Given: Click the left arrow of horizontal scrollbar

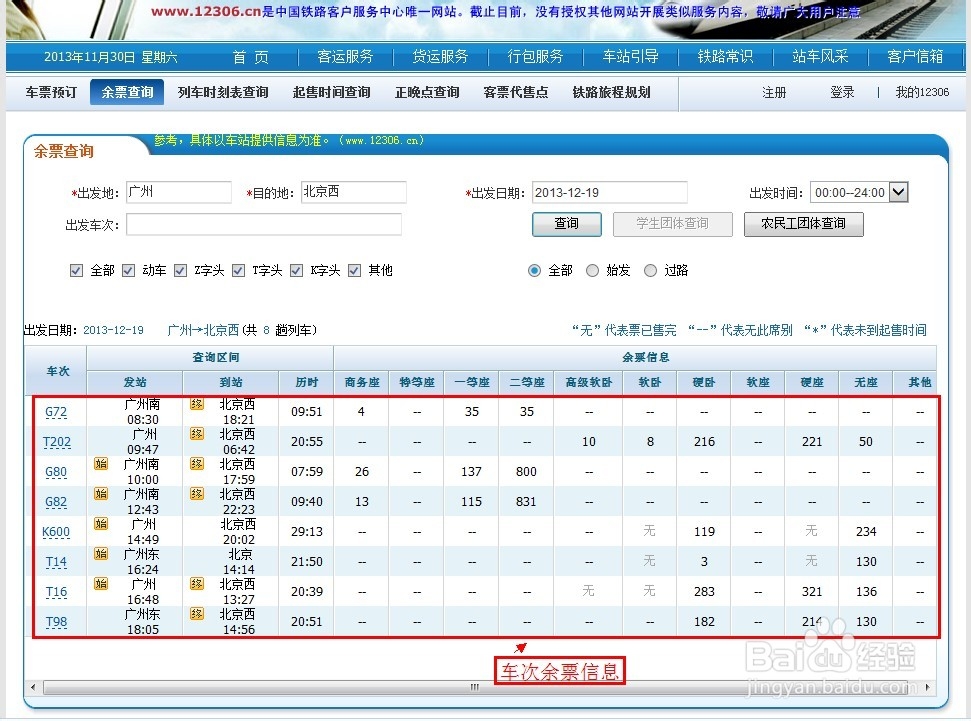Looking at the screenshot, I should pyautogui.click(x=33, y=687).
